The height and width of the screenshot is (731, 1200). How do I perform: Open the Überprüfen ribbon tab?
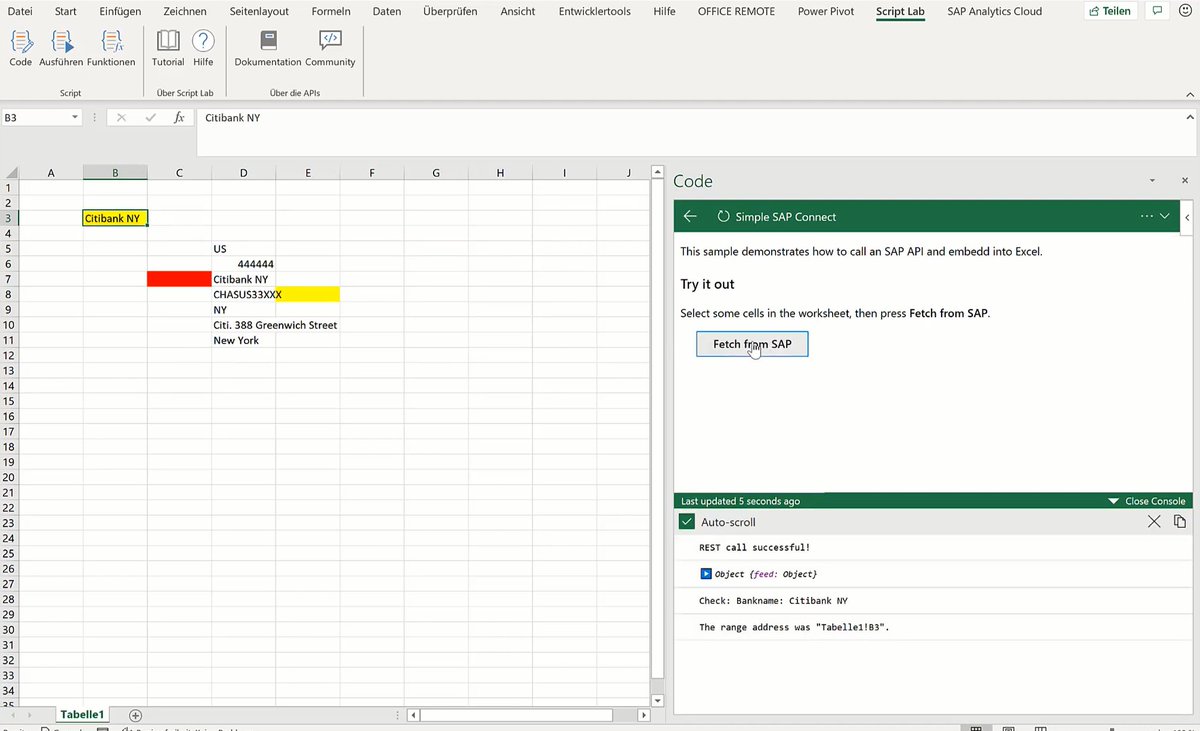(x=450, y=11)
